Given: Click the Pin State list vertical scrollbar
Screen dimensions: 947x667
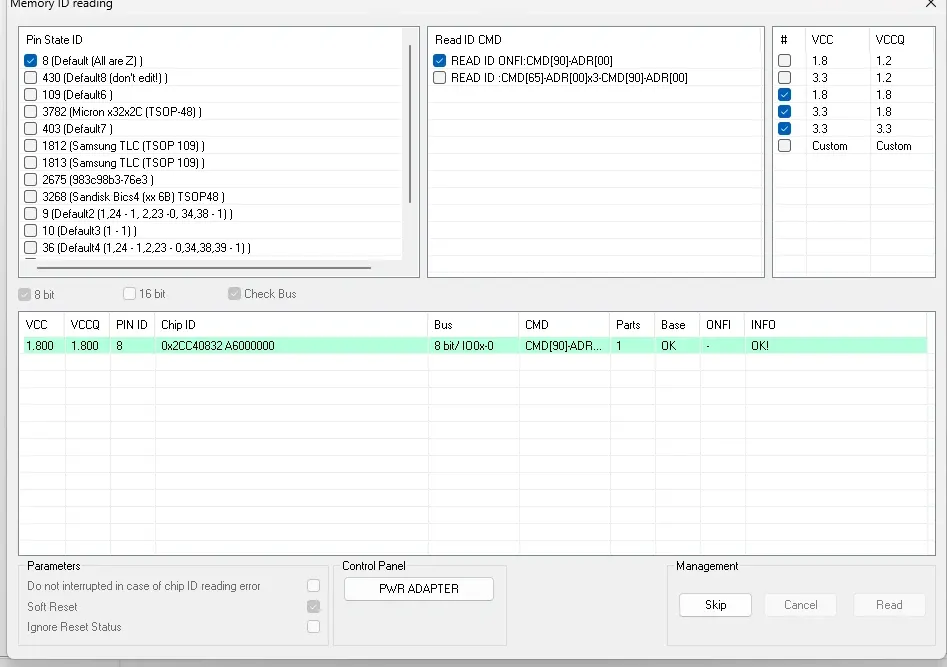Looking at the screenshot, I should [x=410, y=124].
